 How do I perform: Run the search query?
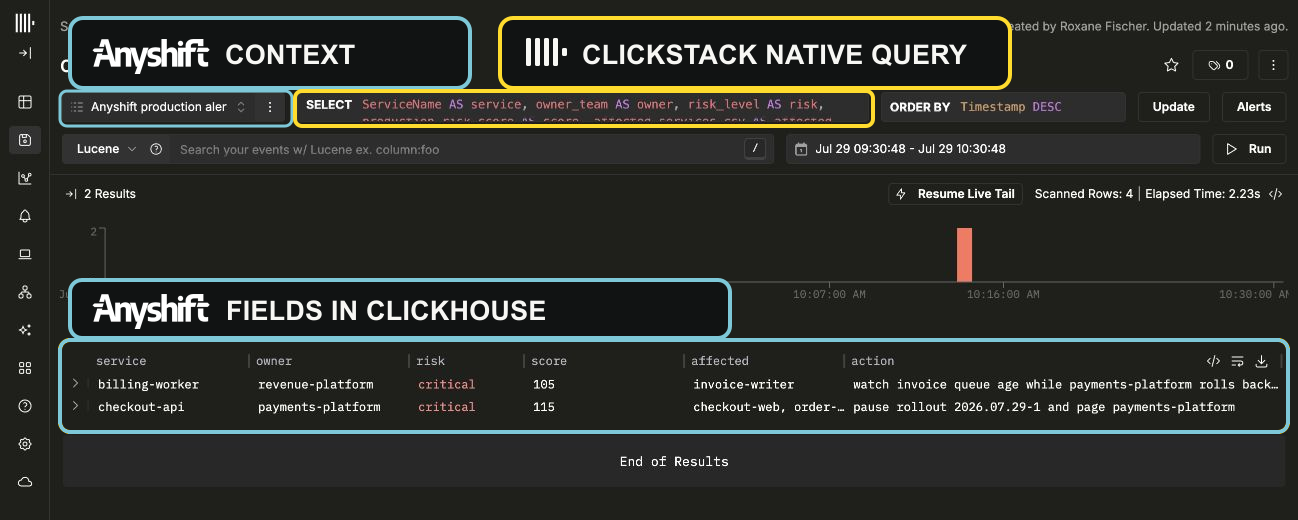click(1249, 149)
